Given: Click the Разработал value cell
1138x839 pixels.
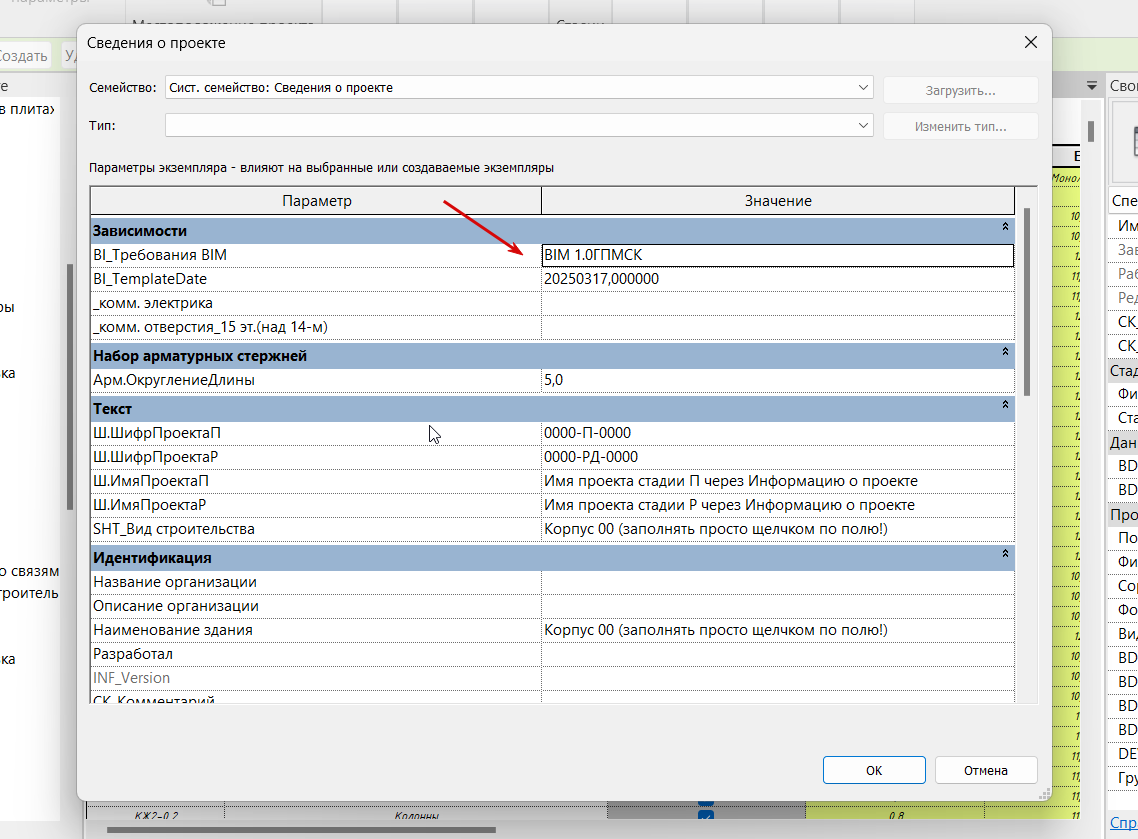Looking at the screenshot, I should pos(777,654).
